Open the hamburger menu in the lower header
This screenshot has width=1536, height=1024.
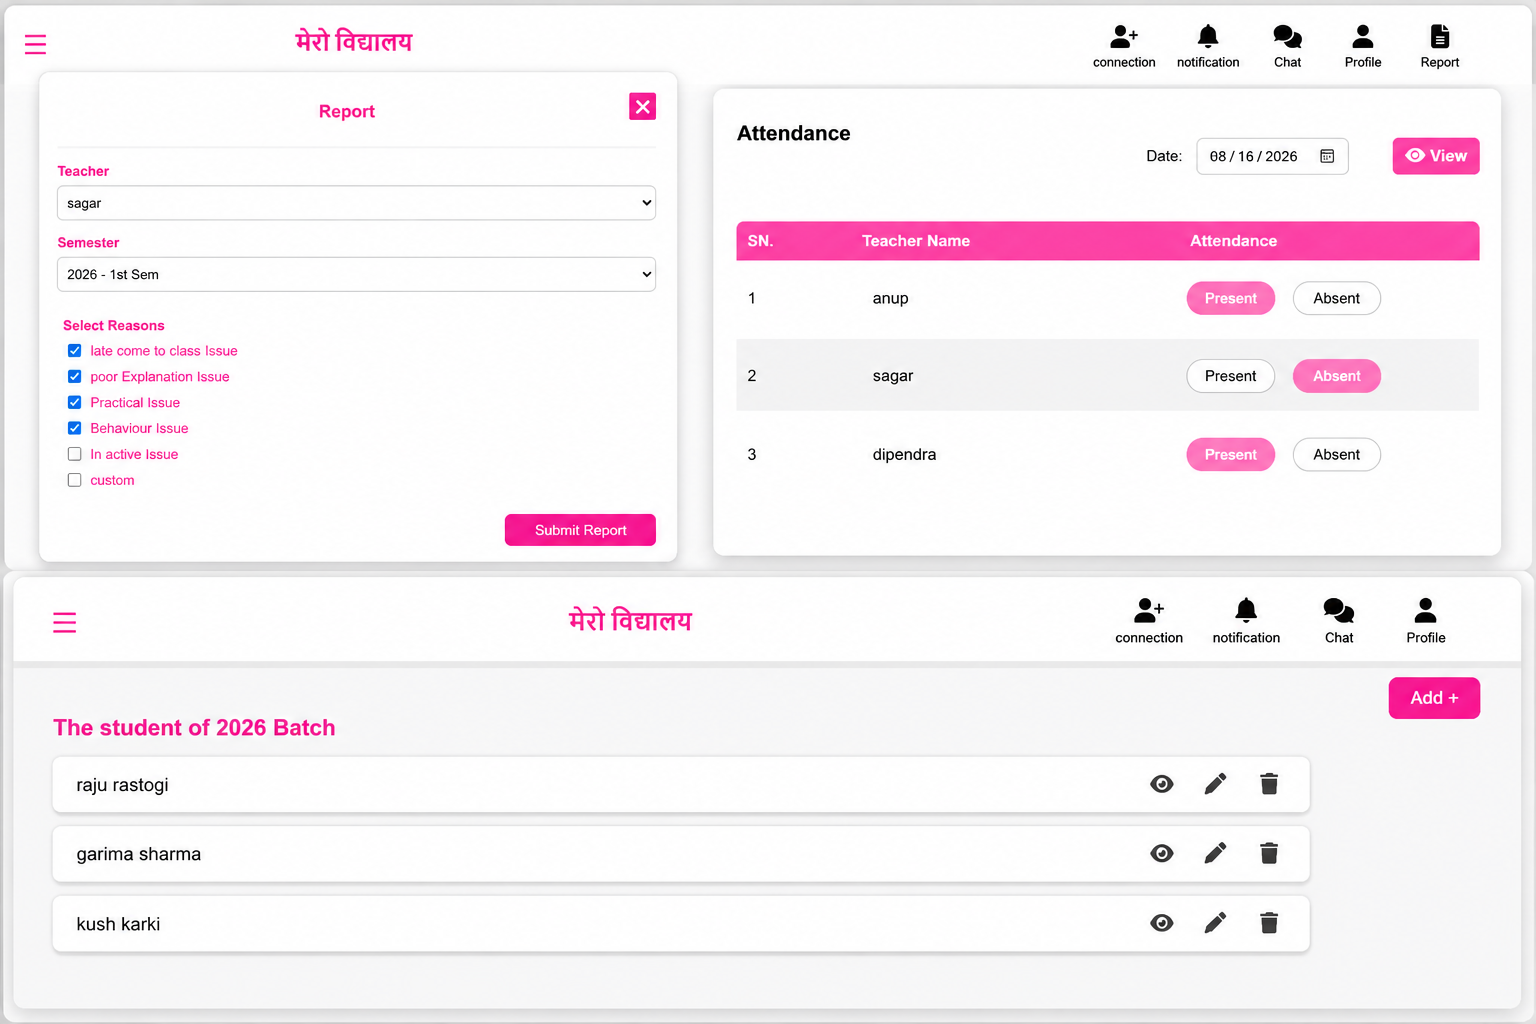(64, 622)
